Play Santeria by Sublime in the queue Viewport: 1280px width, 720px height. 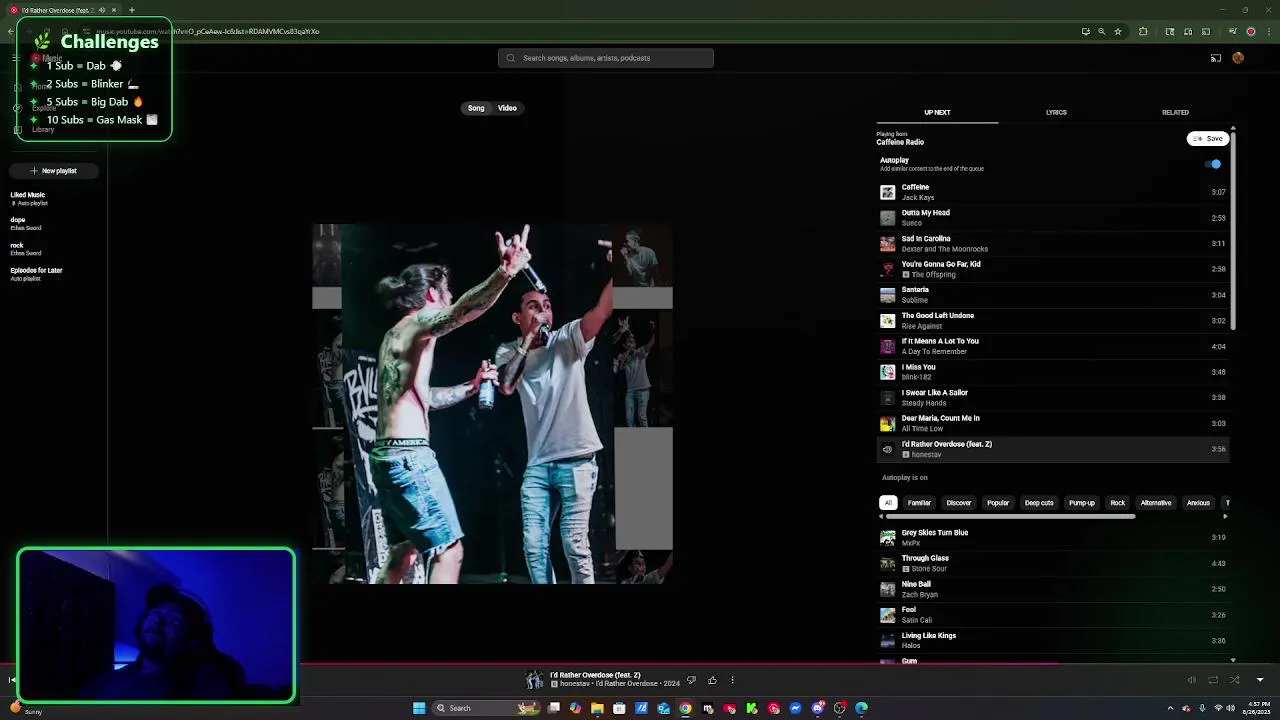(x=1052, y=295)
